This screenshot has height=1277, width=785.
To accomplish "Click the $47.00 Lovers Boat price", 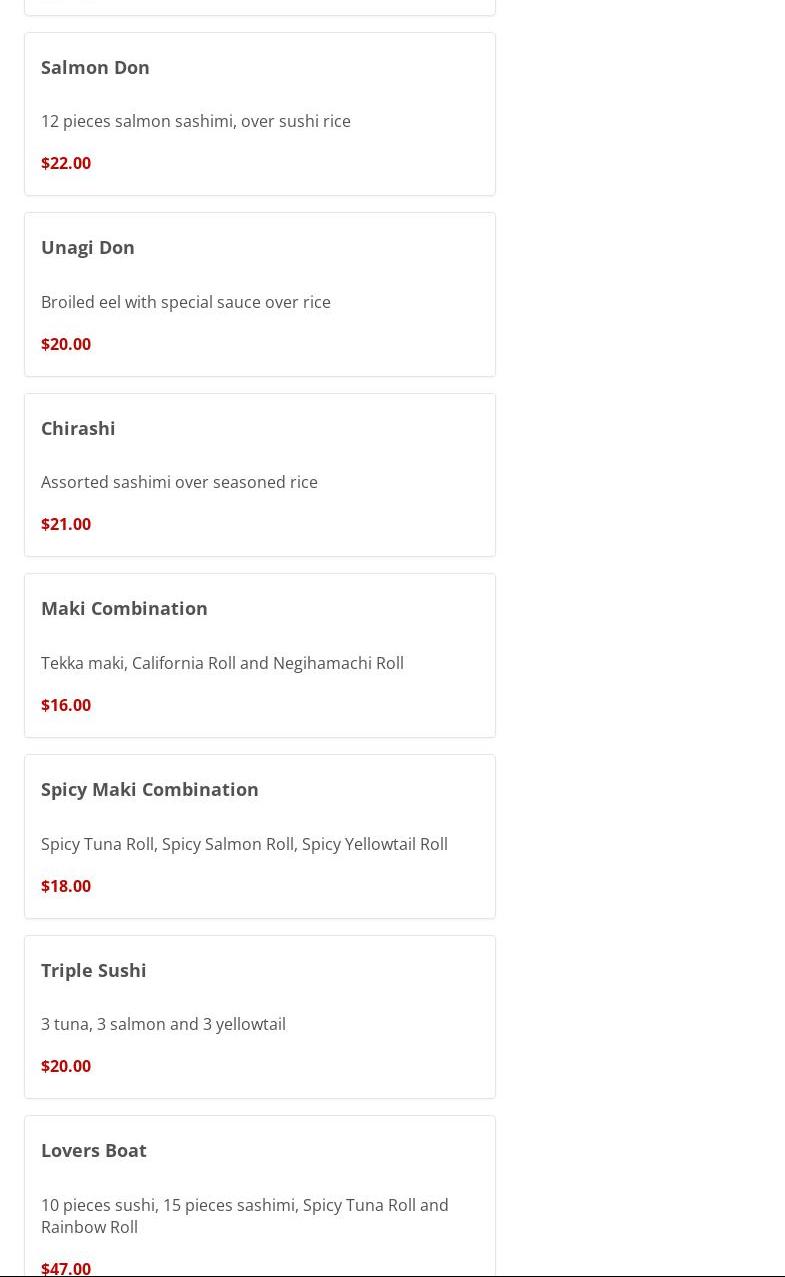I will click(66, 1268).
